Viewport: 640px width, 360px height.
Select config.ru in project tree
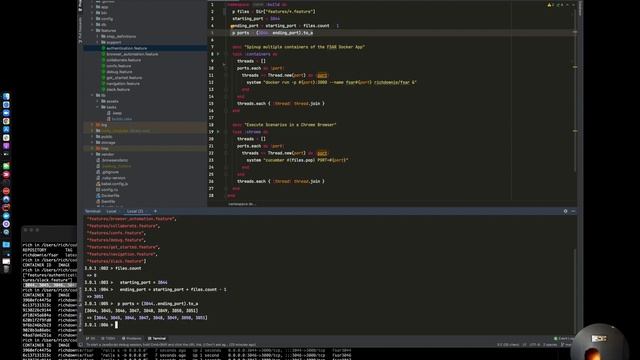click(109, 190)
